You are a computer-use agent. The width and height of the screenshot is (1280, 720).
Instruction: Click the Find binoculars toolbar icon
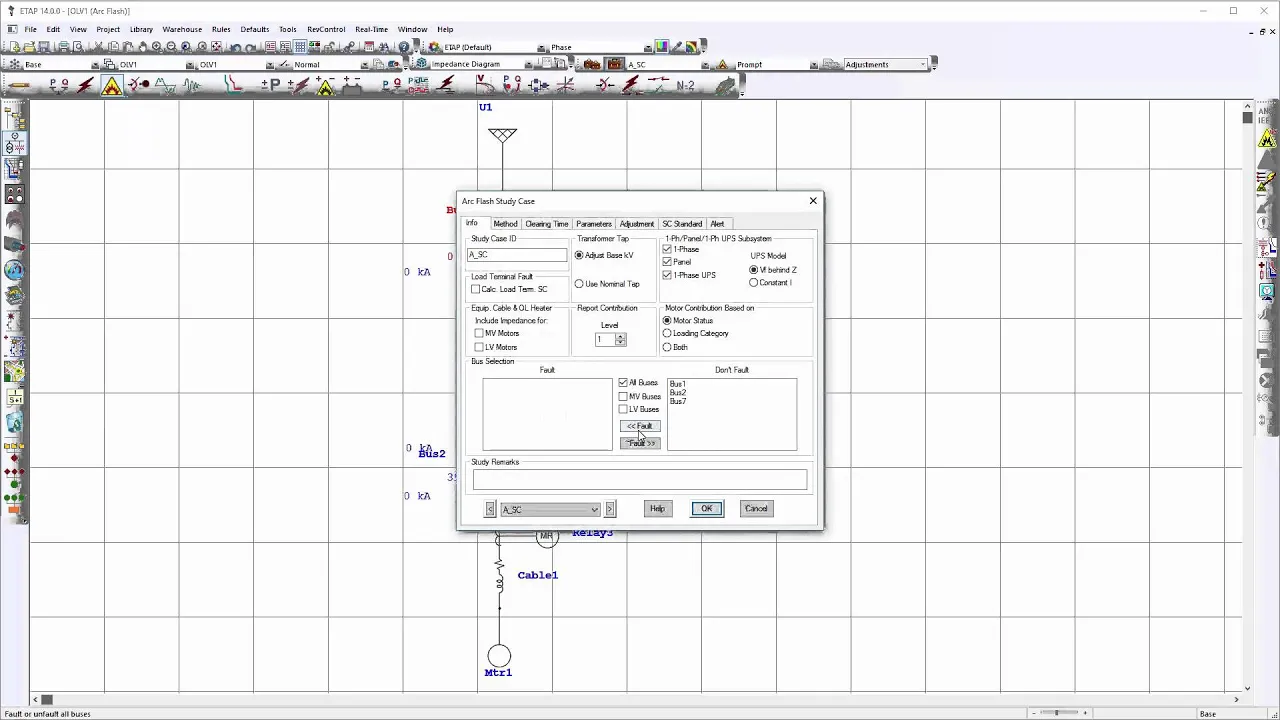click(x=384, y=47)
